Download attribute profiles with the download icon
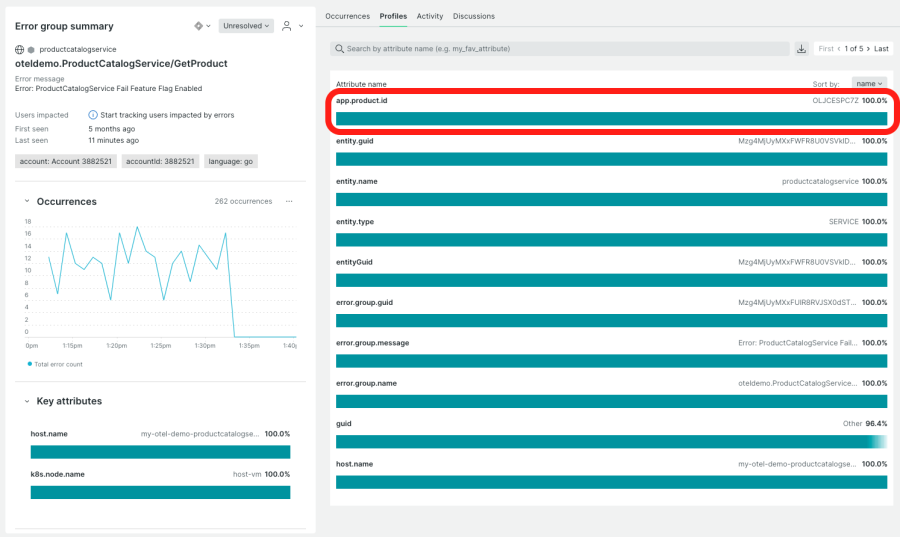 [801, 49]
